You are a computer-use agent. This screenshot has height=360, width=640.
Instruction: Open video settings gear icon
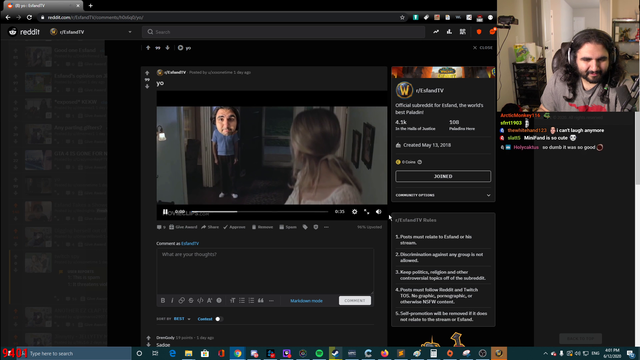click(354, 211)
